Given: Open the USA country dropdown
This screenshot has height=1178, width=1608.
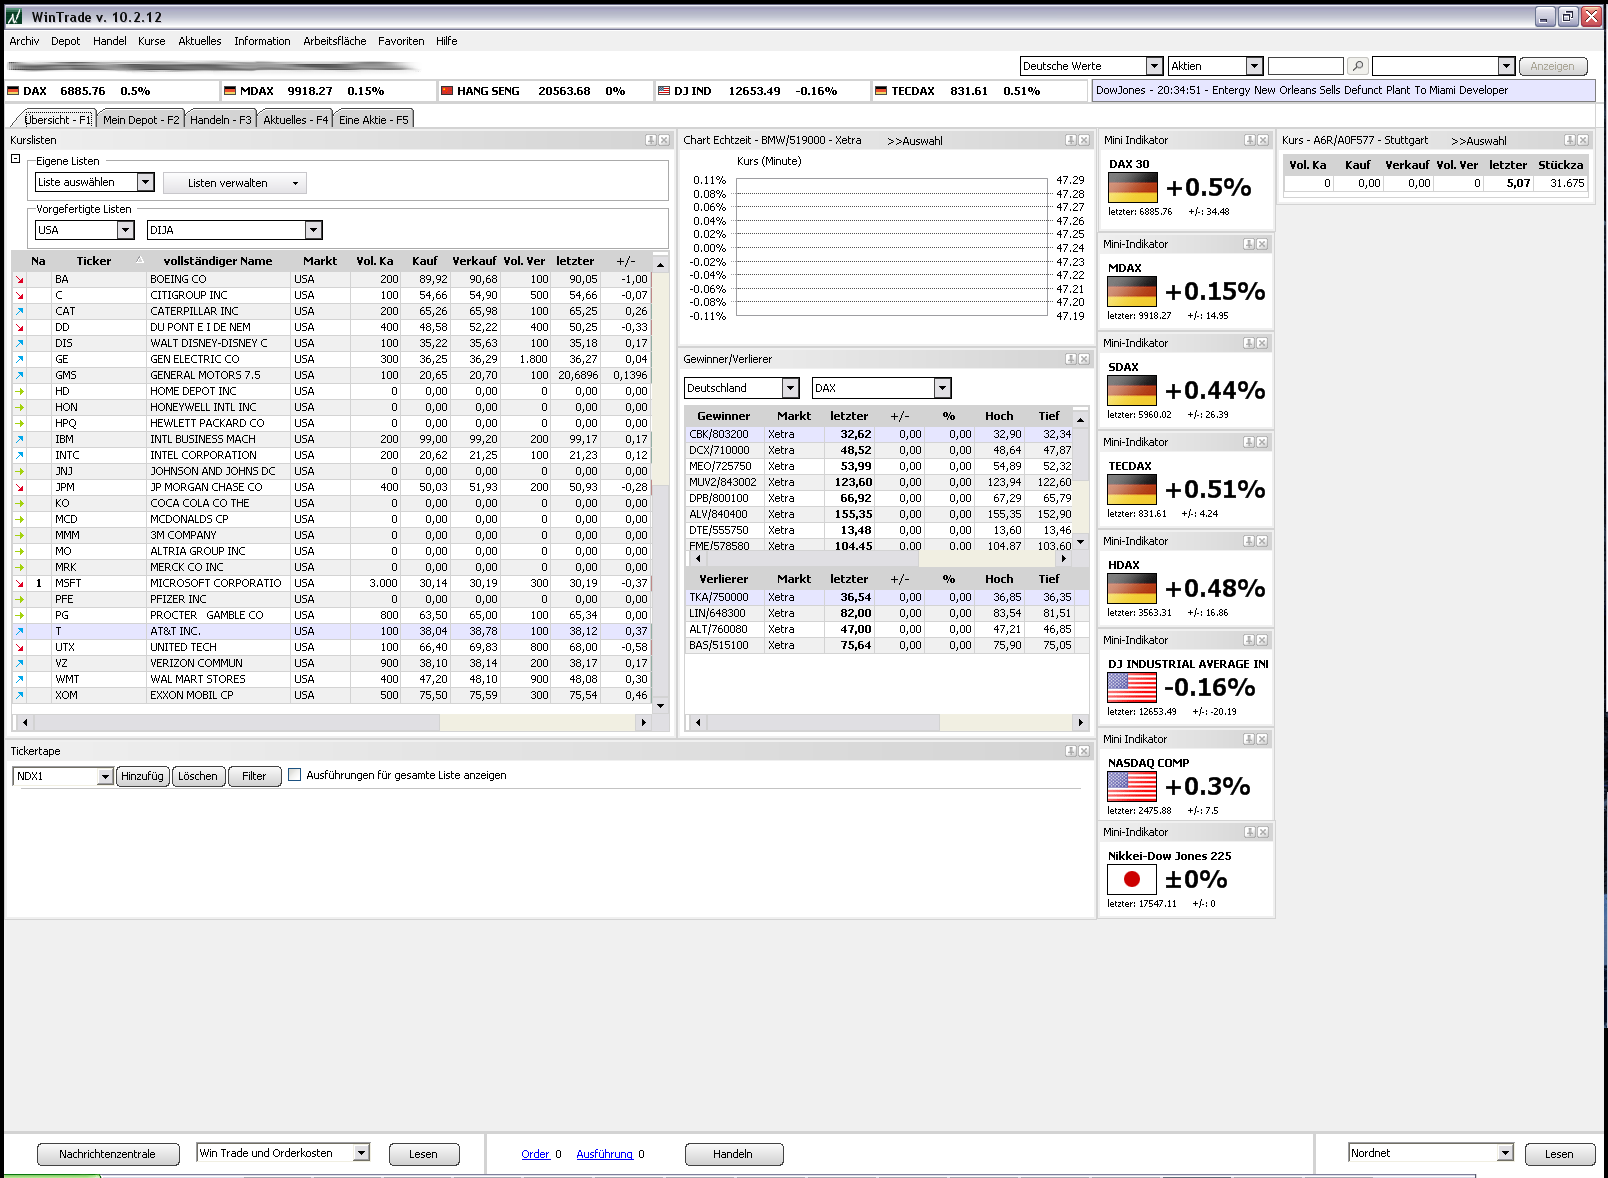Looking at the screenshot, I should click(x=126, y=230).
